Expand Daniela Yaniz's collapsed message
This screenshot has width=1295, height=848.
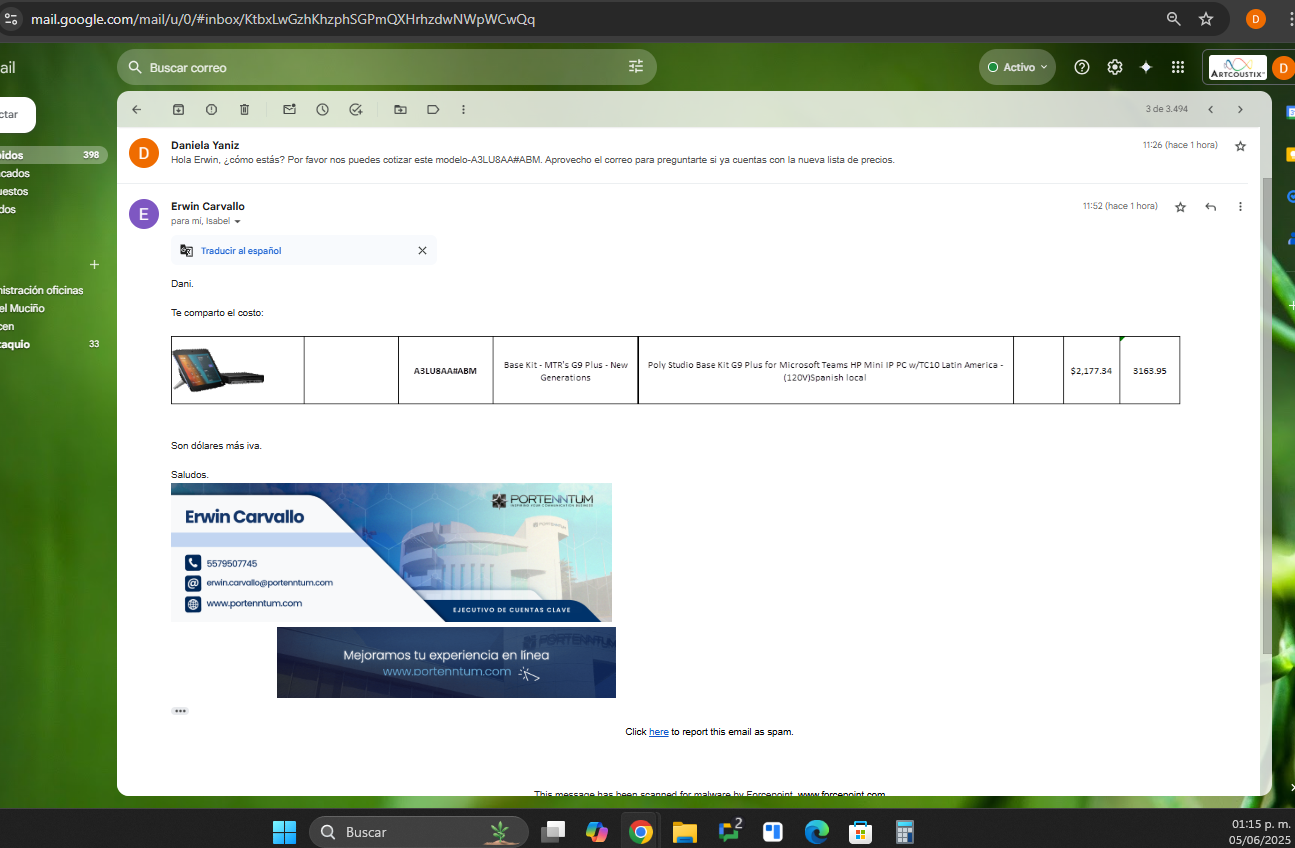[x=689, y=152]
